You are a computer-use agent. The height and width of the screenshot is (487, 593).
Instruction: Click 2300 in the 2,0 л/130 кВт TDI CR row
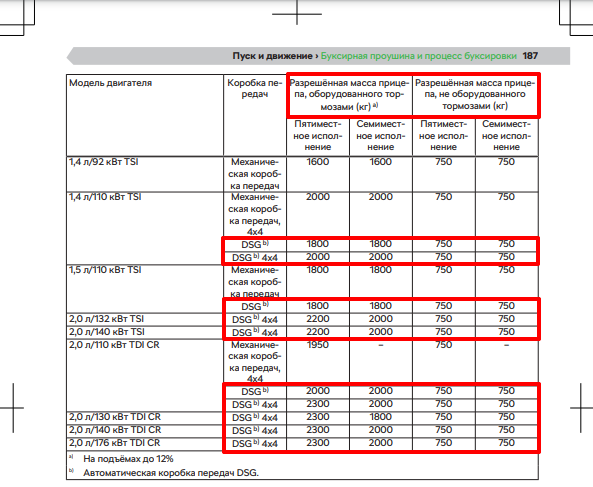pyautogui.click(x=318, y=417)
